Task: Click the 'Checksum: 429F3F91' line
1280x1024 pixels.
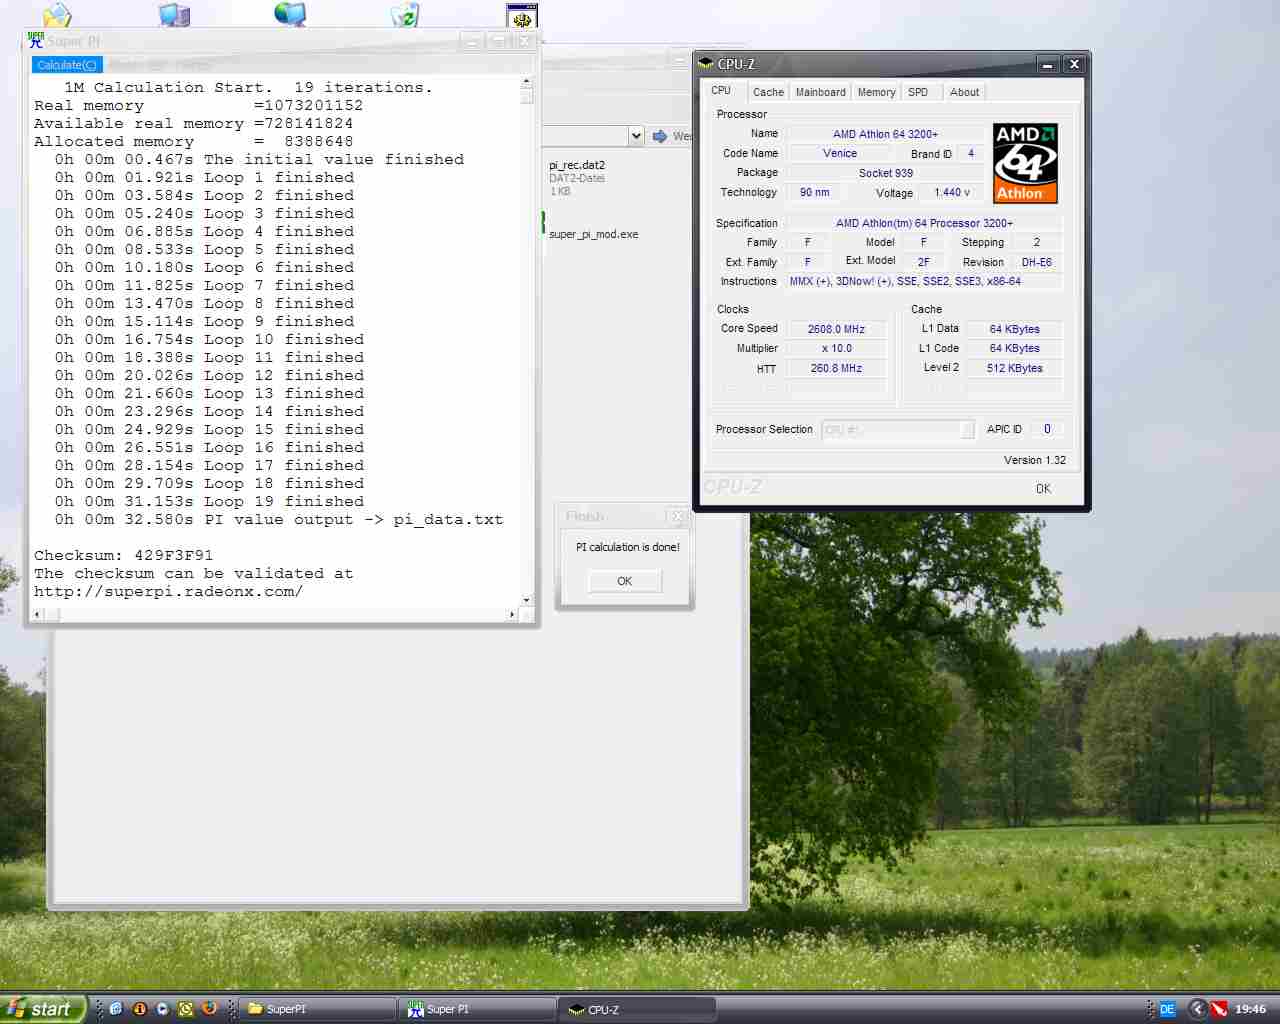Action: (123, 555)
